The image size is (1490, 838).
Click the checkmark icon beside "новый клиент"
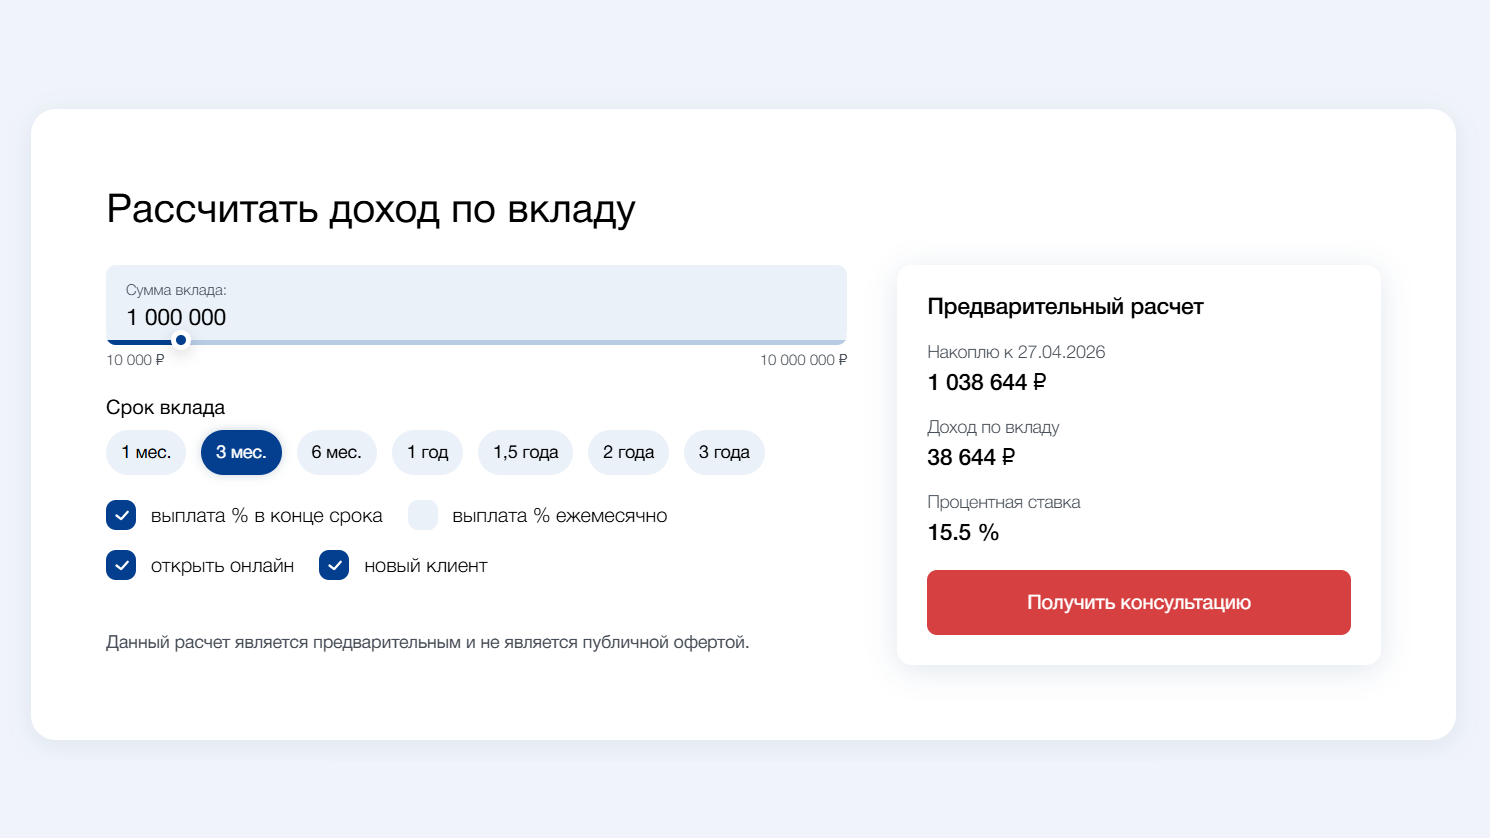point(335,565)
